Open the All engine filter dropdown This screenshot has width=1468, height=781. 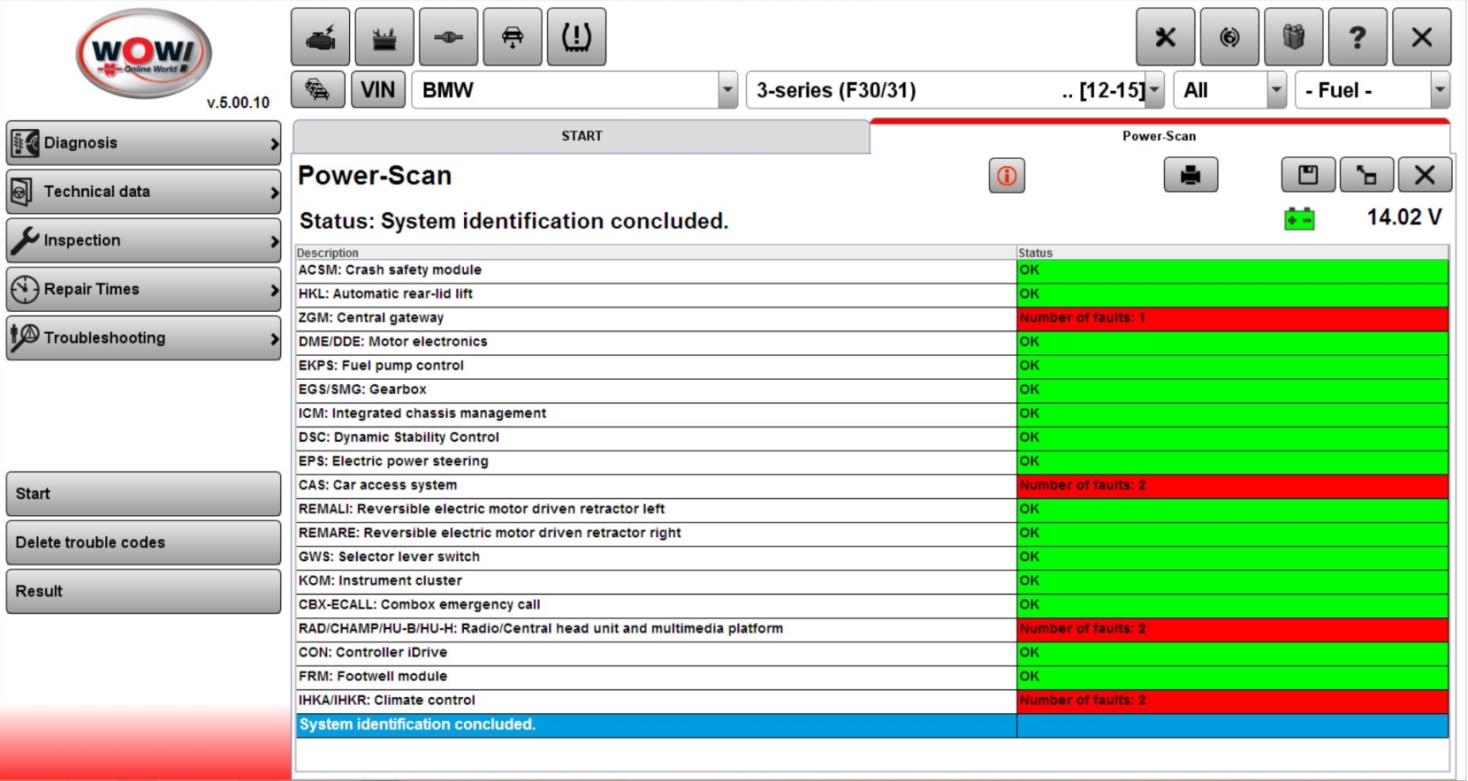1230,90
